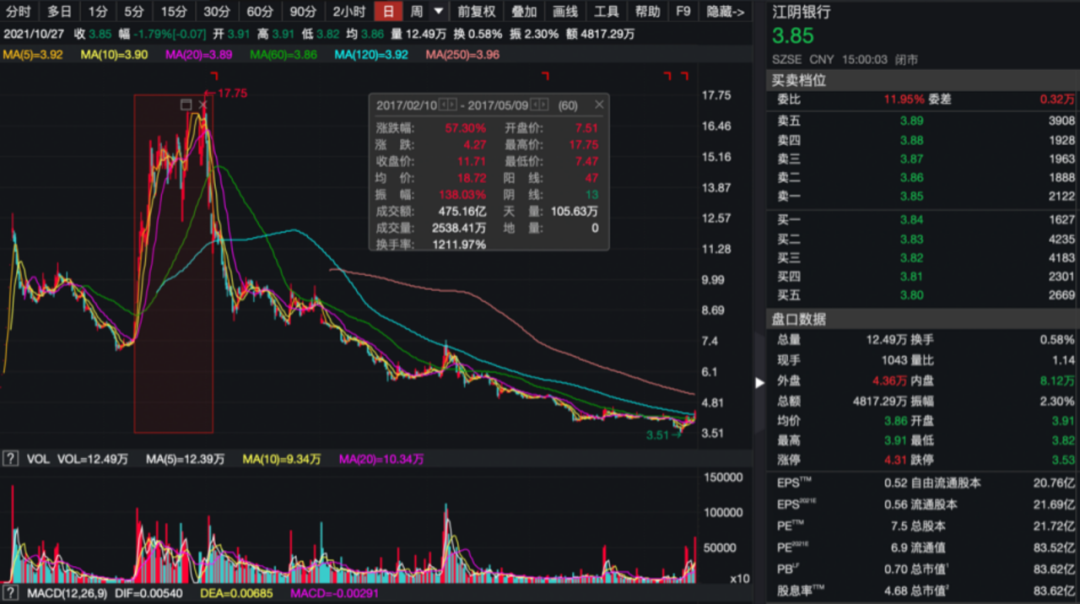Click 卖一 ask price 3.85
The height and width of the screenshot is (604, 1080).
pos(911,196)
